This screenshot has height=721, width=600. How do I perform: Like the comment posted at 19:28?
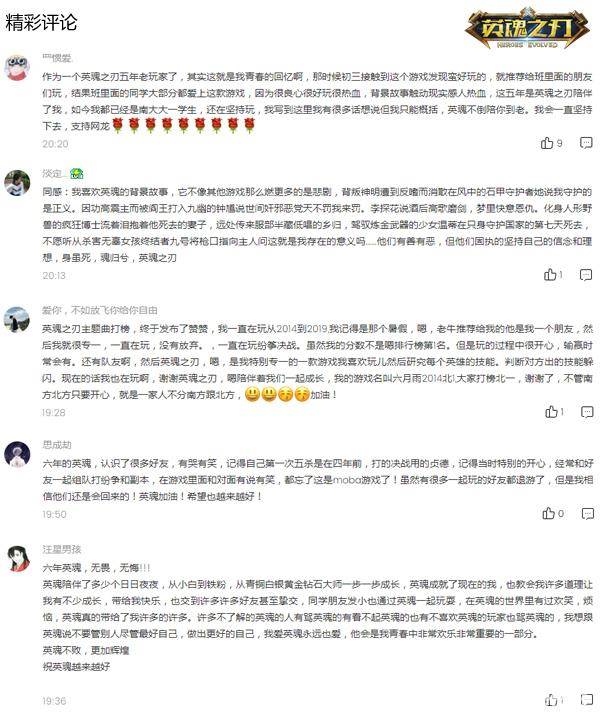(551, 412)
